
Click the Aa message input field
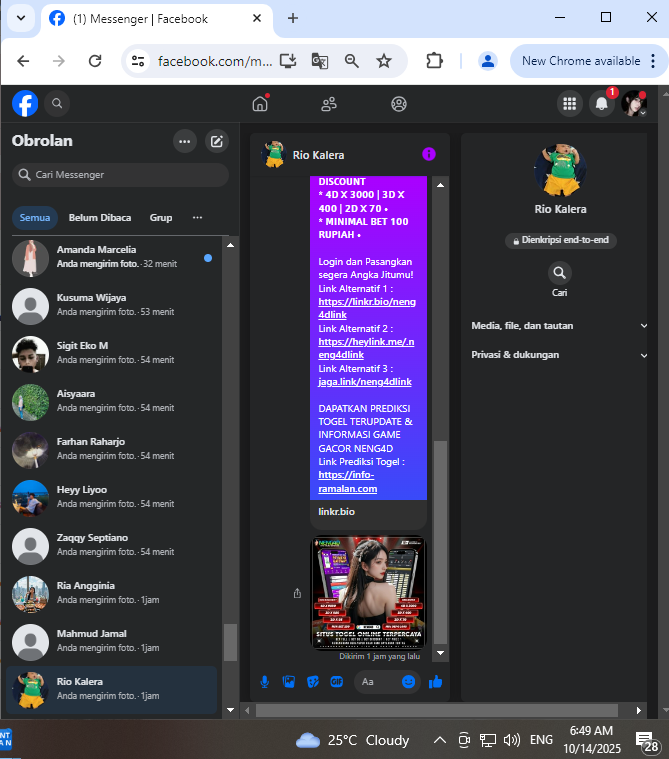pos(380,682)
